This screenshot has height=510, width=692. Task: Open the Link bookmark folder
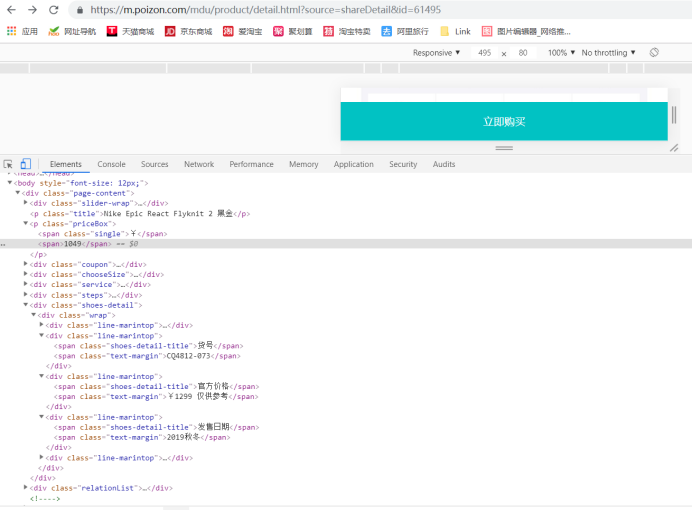(x=455, y=31)
